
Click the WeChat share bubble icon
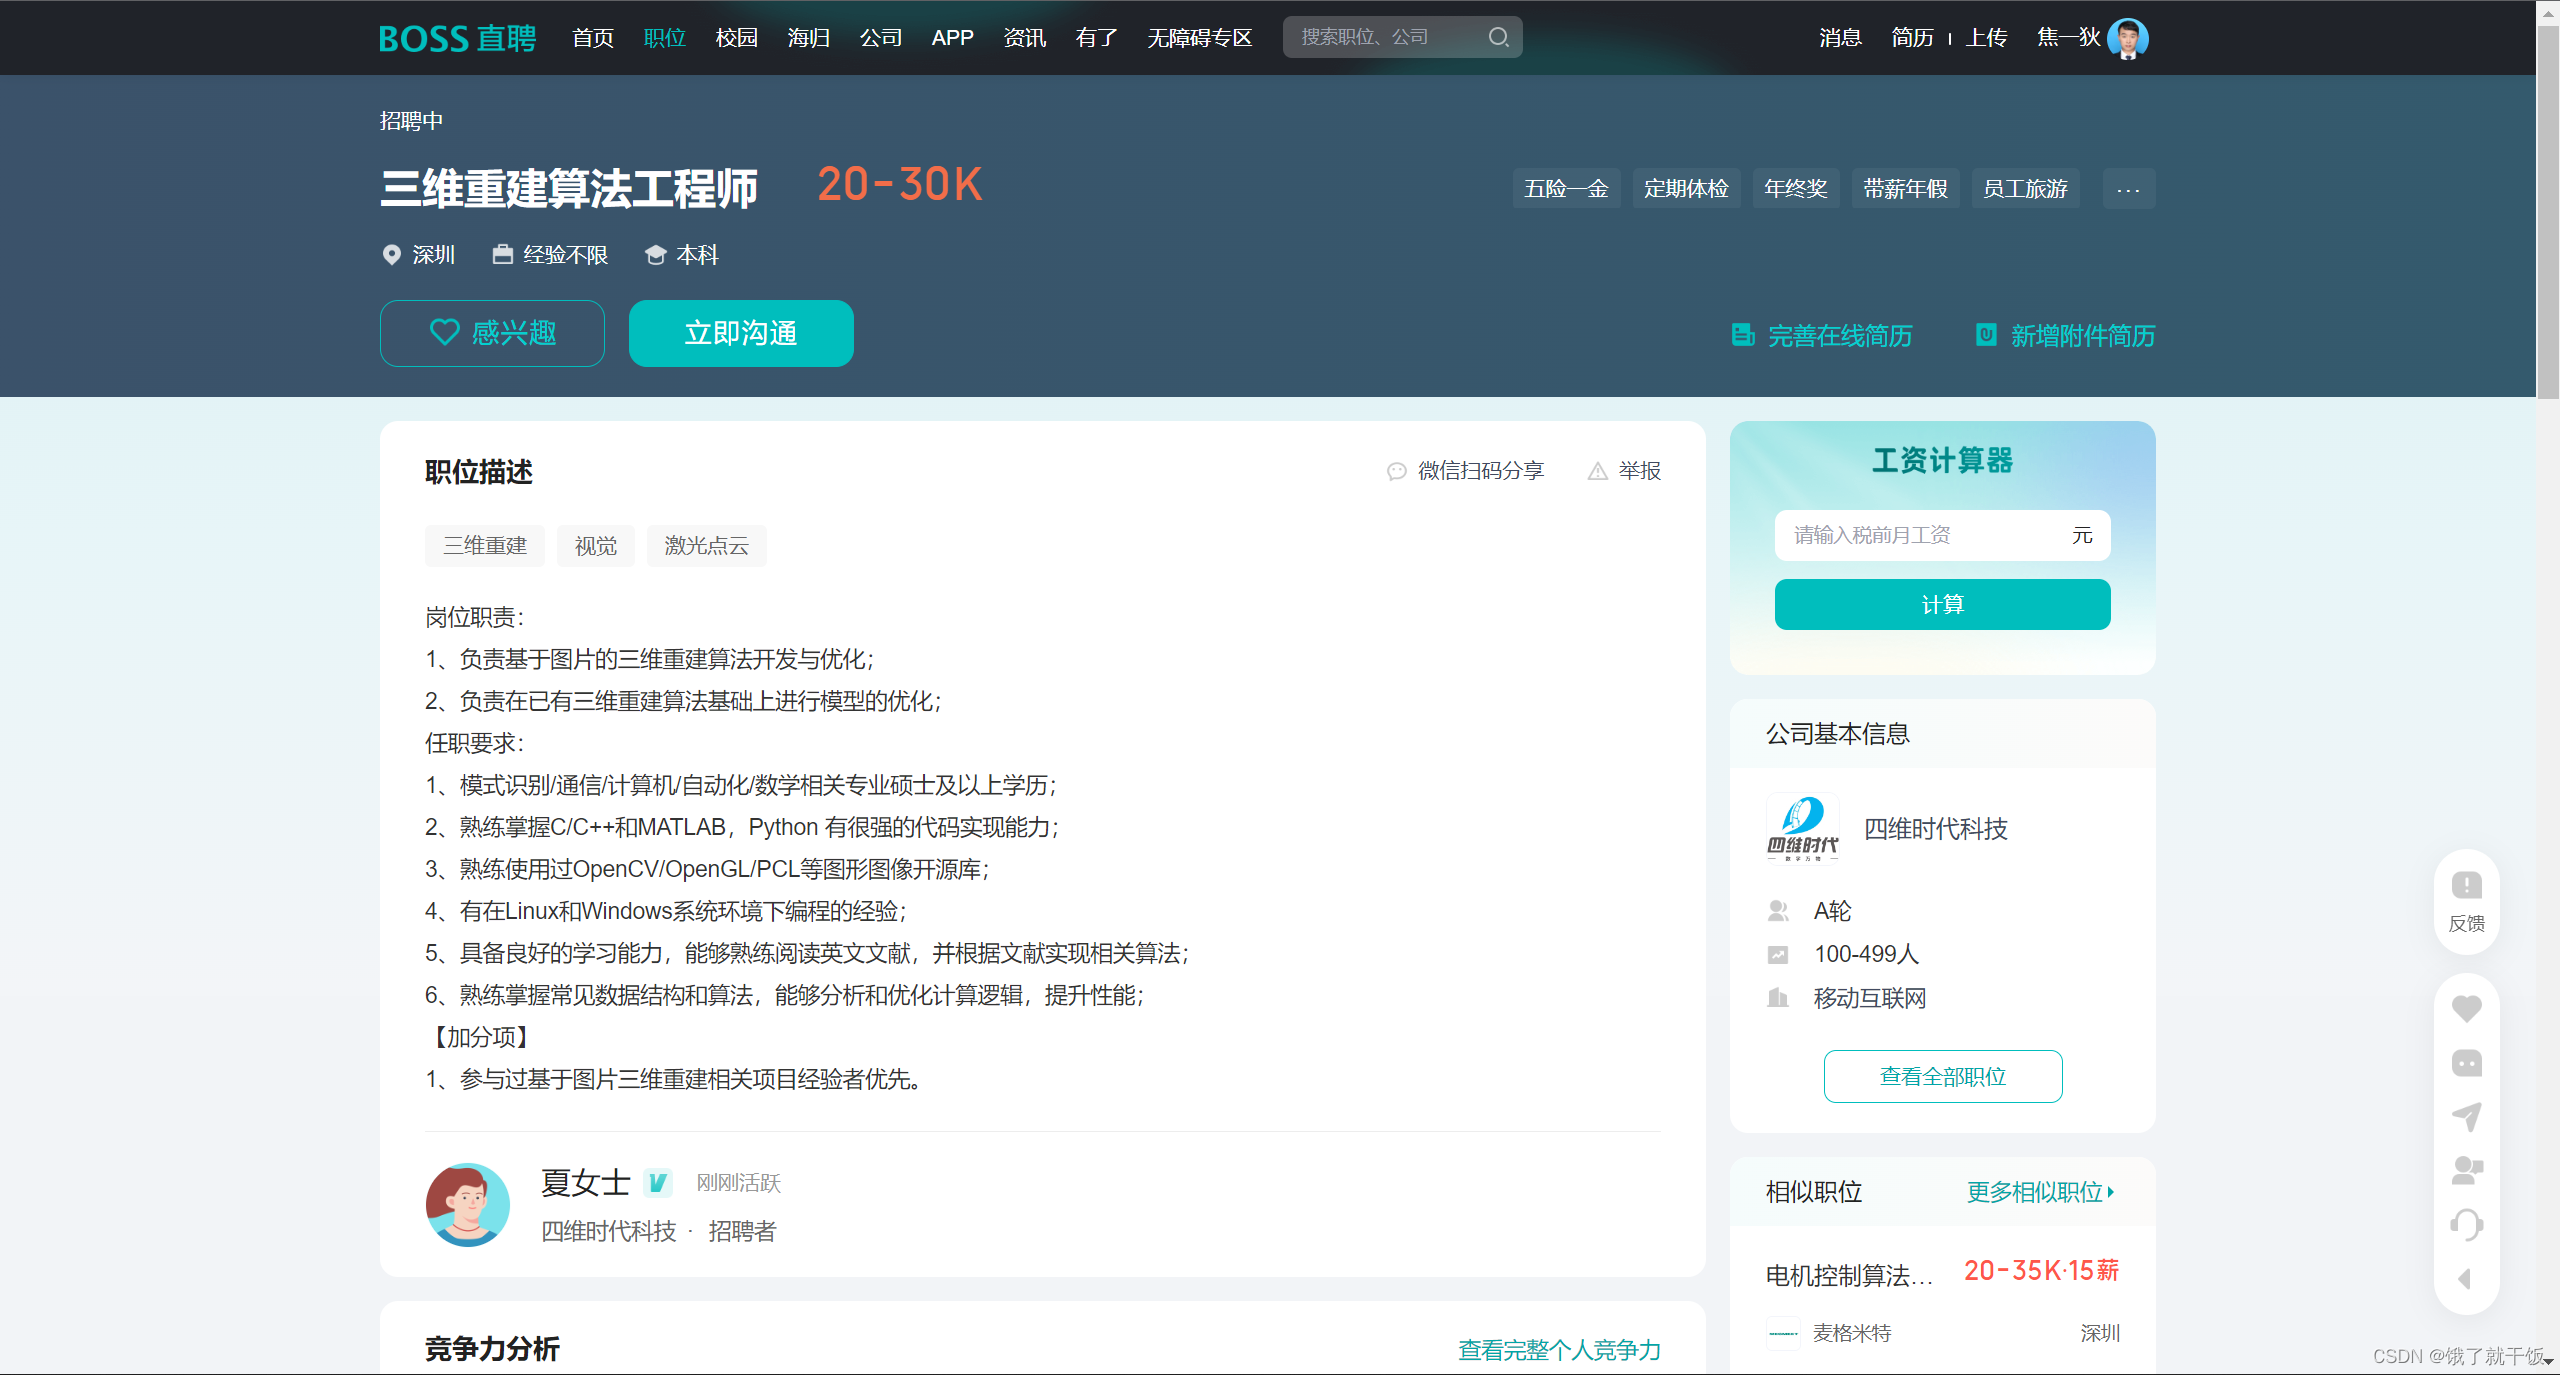1397,471
